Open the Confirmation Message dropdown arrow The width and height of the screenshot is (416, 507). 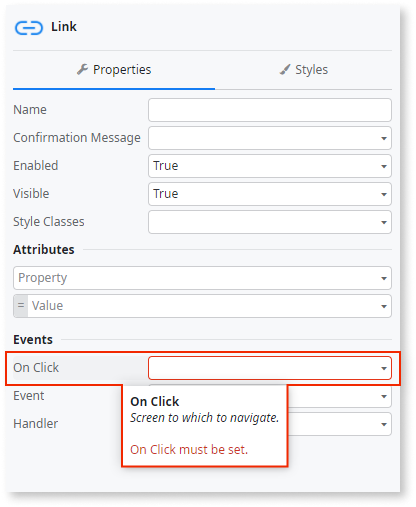384,138
